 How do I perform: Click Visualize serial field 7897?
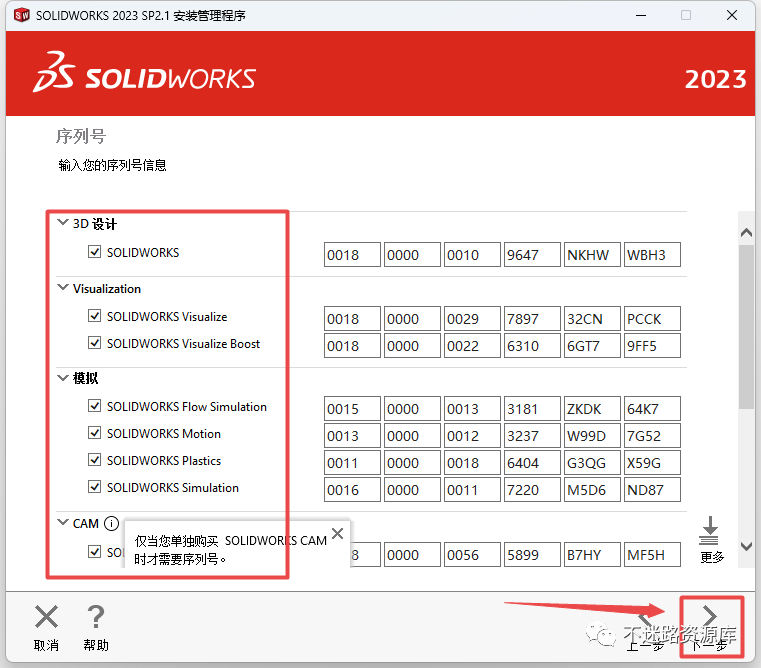click(x=532, y=319)
